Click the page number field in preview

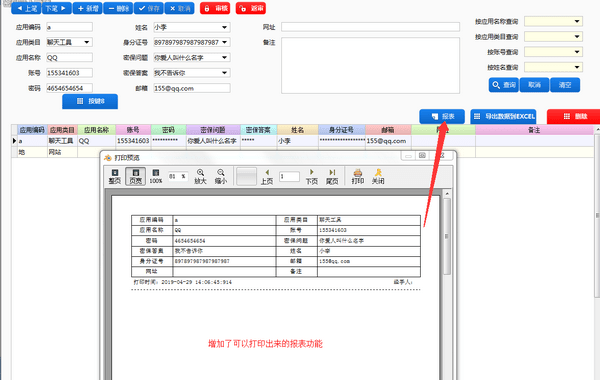(289, 176)
